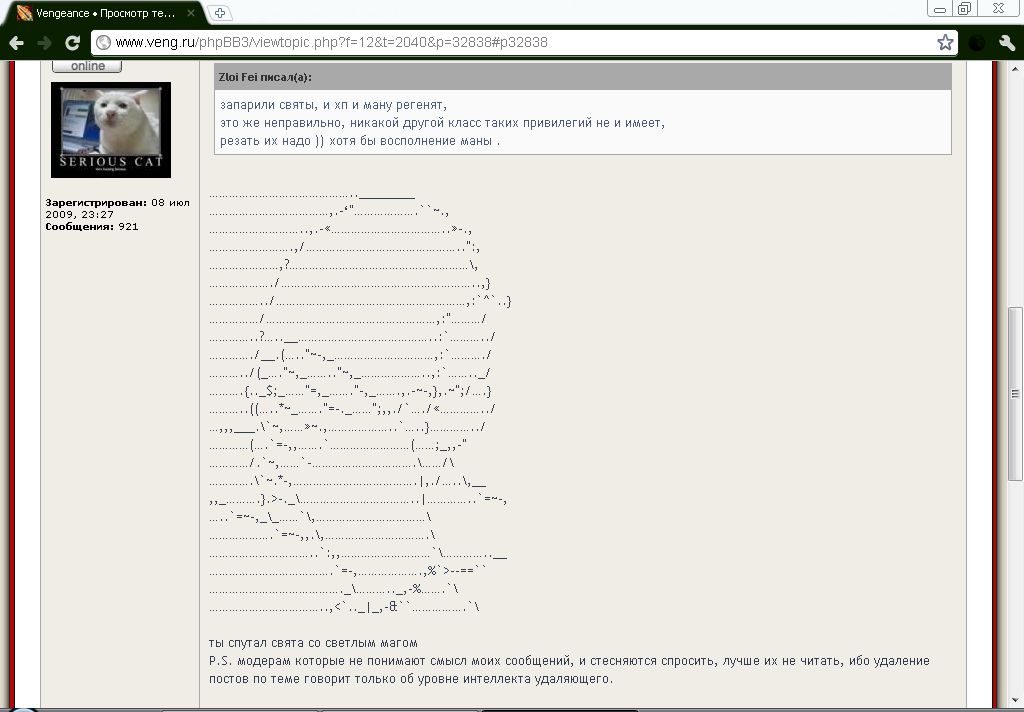
Task: Click the quoted line starting "резать их надо"
Action: pos(360,141)
